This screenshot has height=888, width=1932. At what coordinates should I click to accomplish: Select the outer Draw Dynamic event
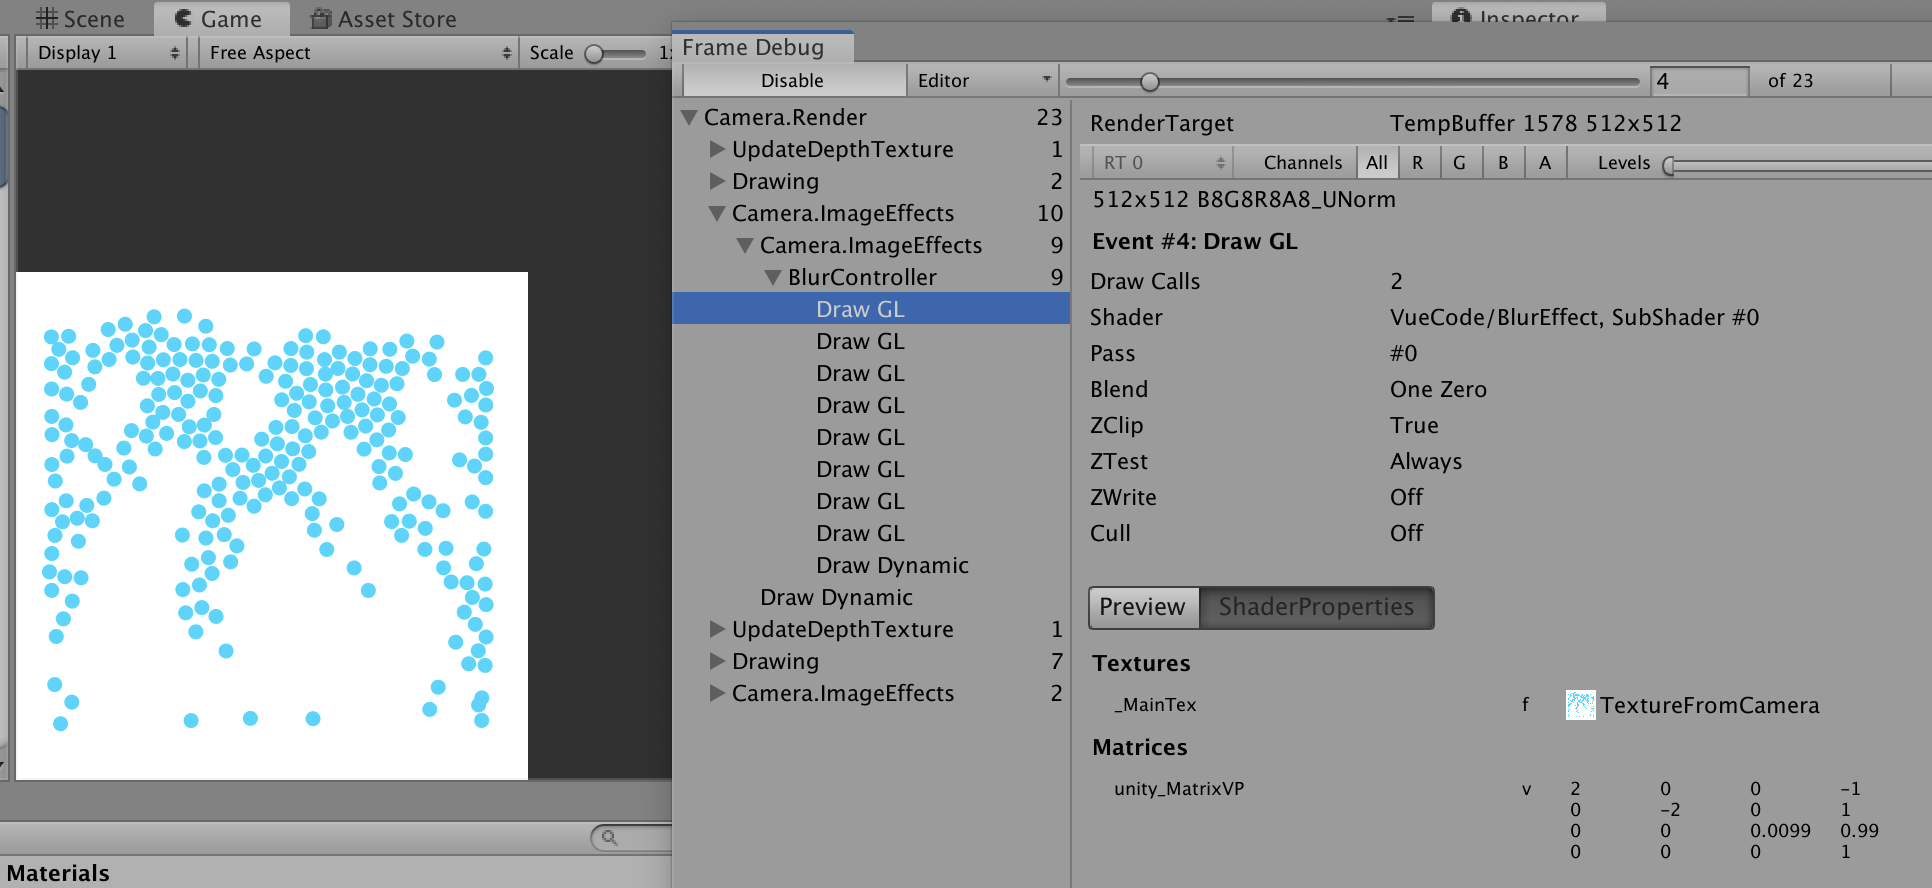click(x=871, y=597)
